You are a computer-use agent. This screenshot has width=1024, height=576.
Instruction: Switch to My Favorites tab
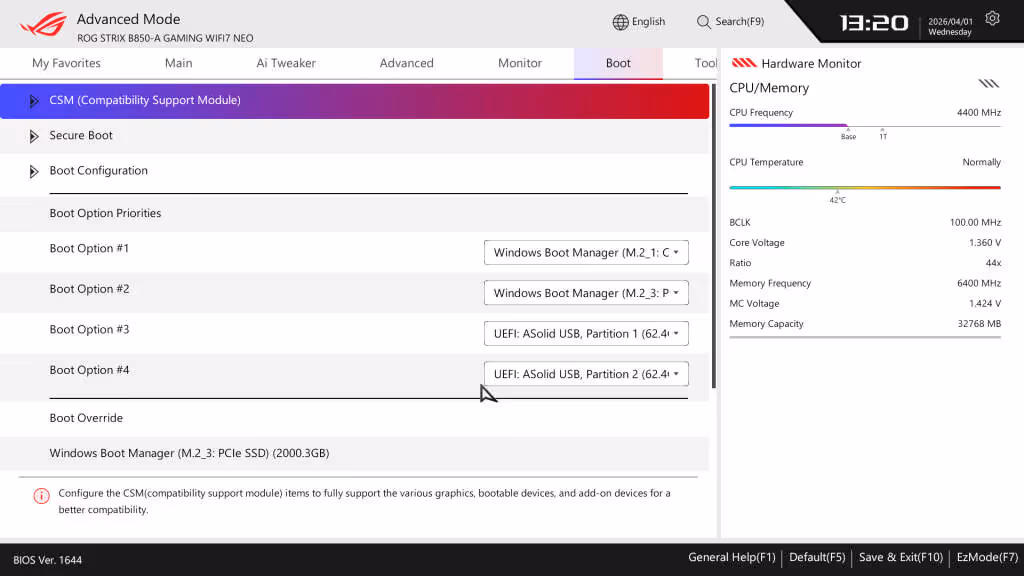coord(66,63)
